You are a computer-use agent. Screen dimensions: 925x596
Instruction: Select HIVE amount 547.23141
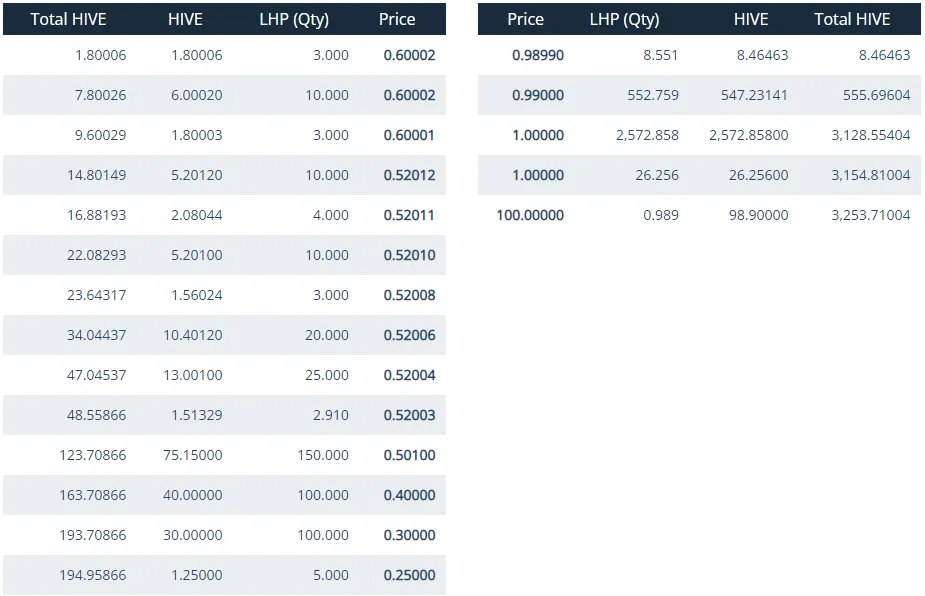tap(754, 95)
